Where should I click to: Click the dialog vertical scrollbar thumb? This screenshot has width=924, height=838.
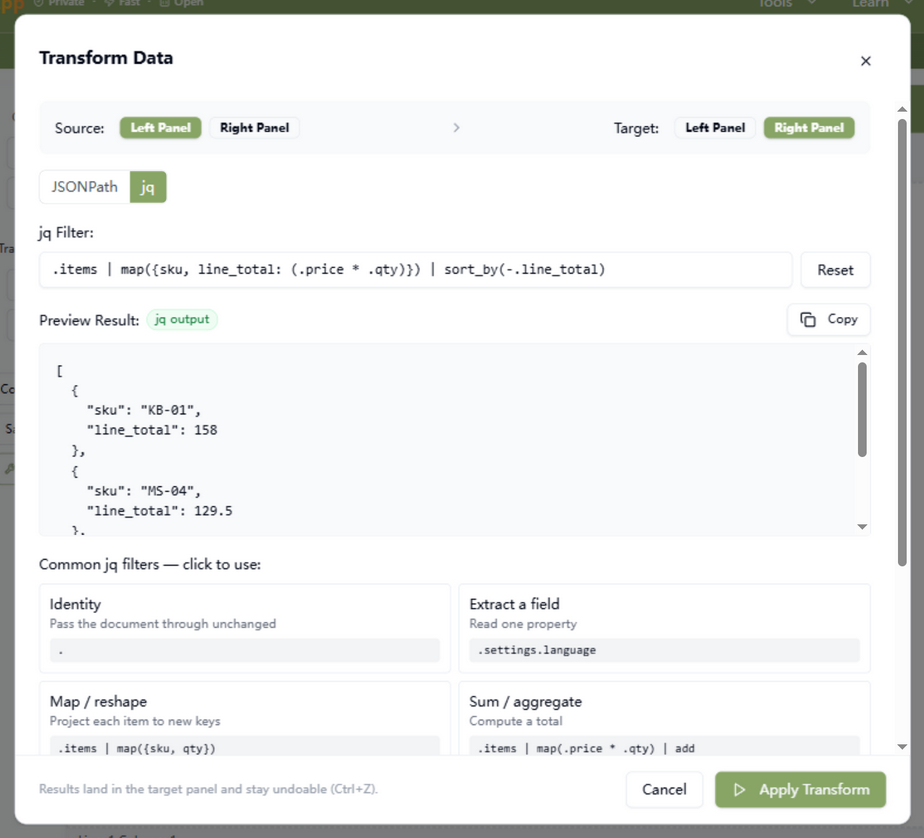902,342
